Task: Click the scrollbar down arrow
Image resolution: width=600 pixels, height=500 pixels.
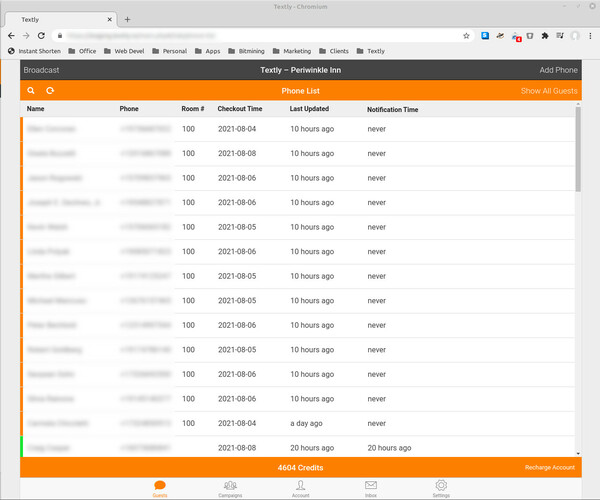Action: 578,453
